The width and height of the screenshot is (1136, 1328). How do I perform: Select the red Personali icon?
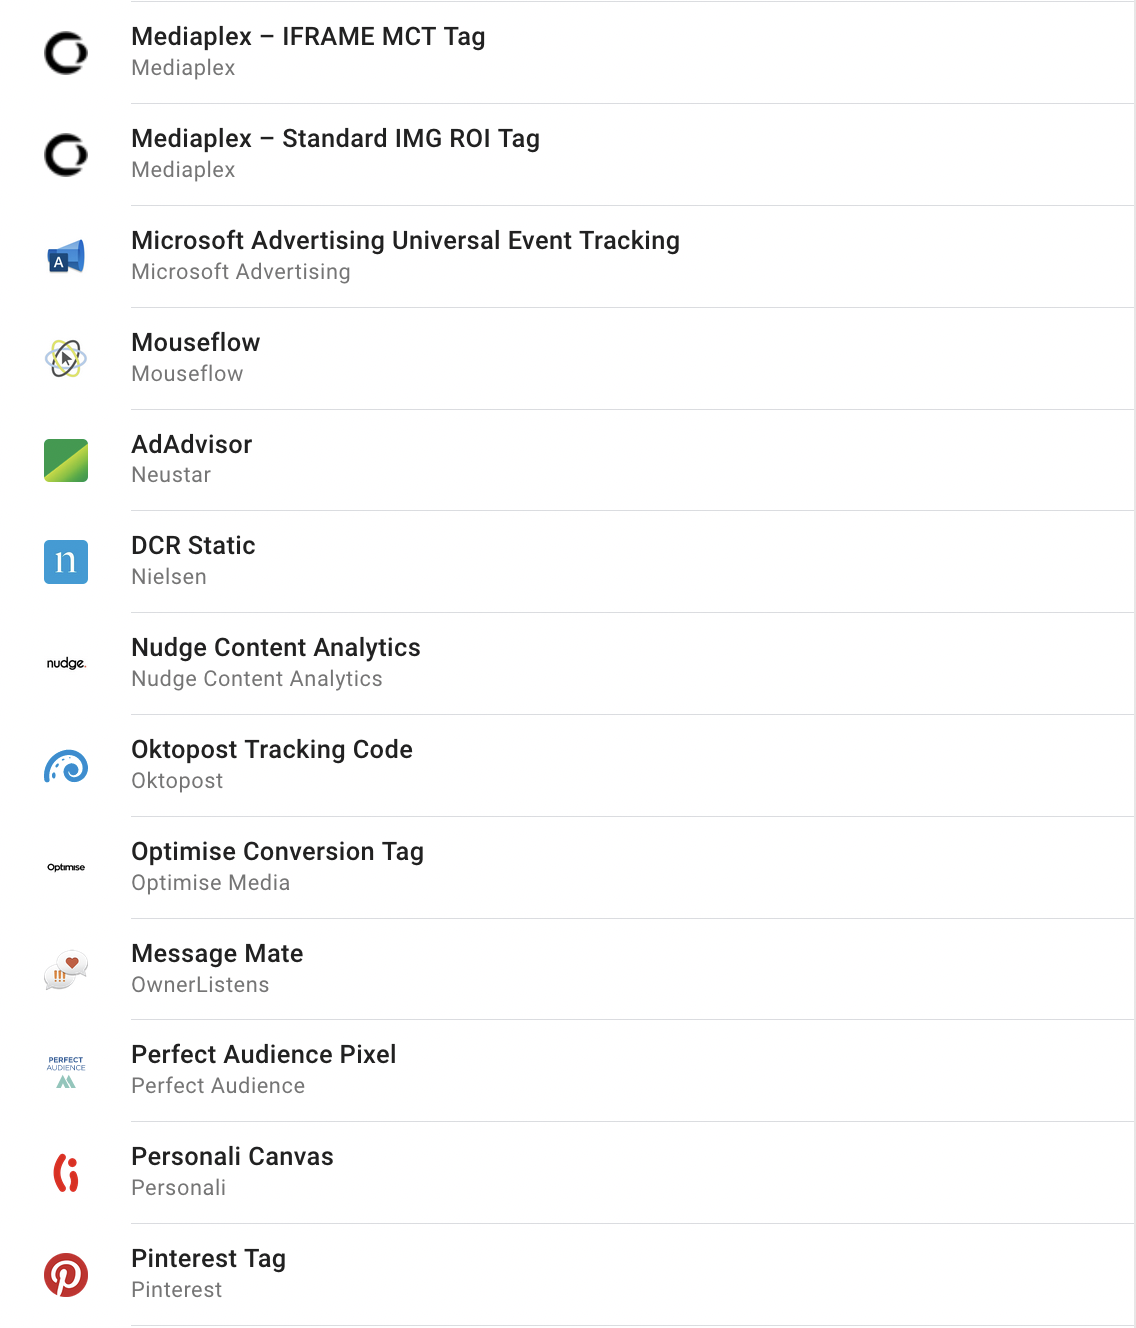[x=66, y=1173]
